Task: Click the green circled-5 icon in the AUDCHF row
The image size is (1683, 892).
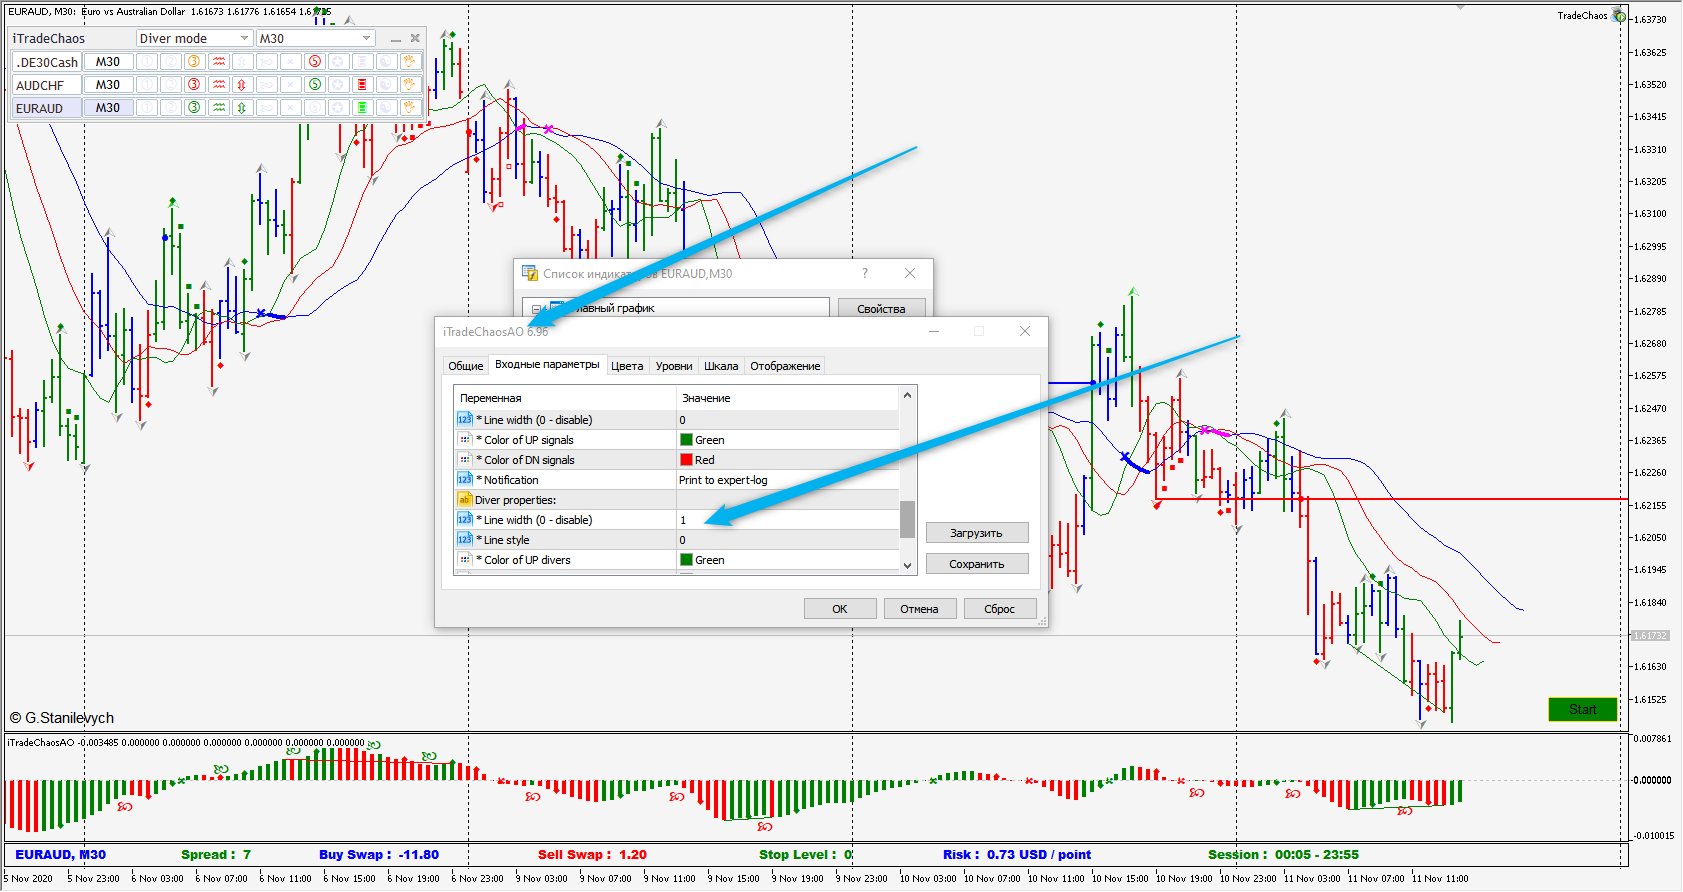Action: [314, 84]
